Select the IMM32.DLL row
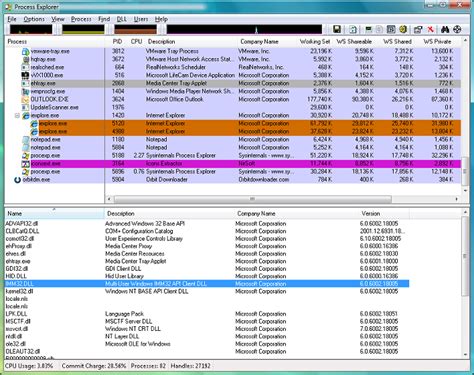 click(207, 284)
